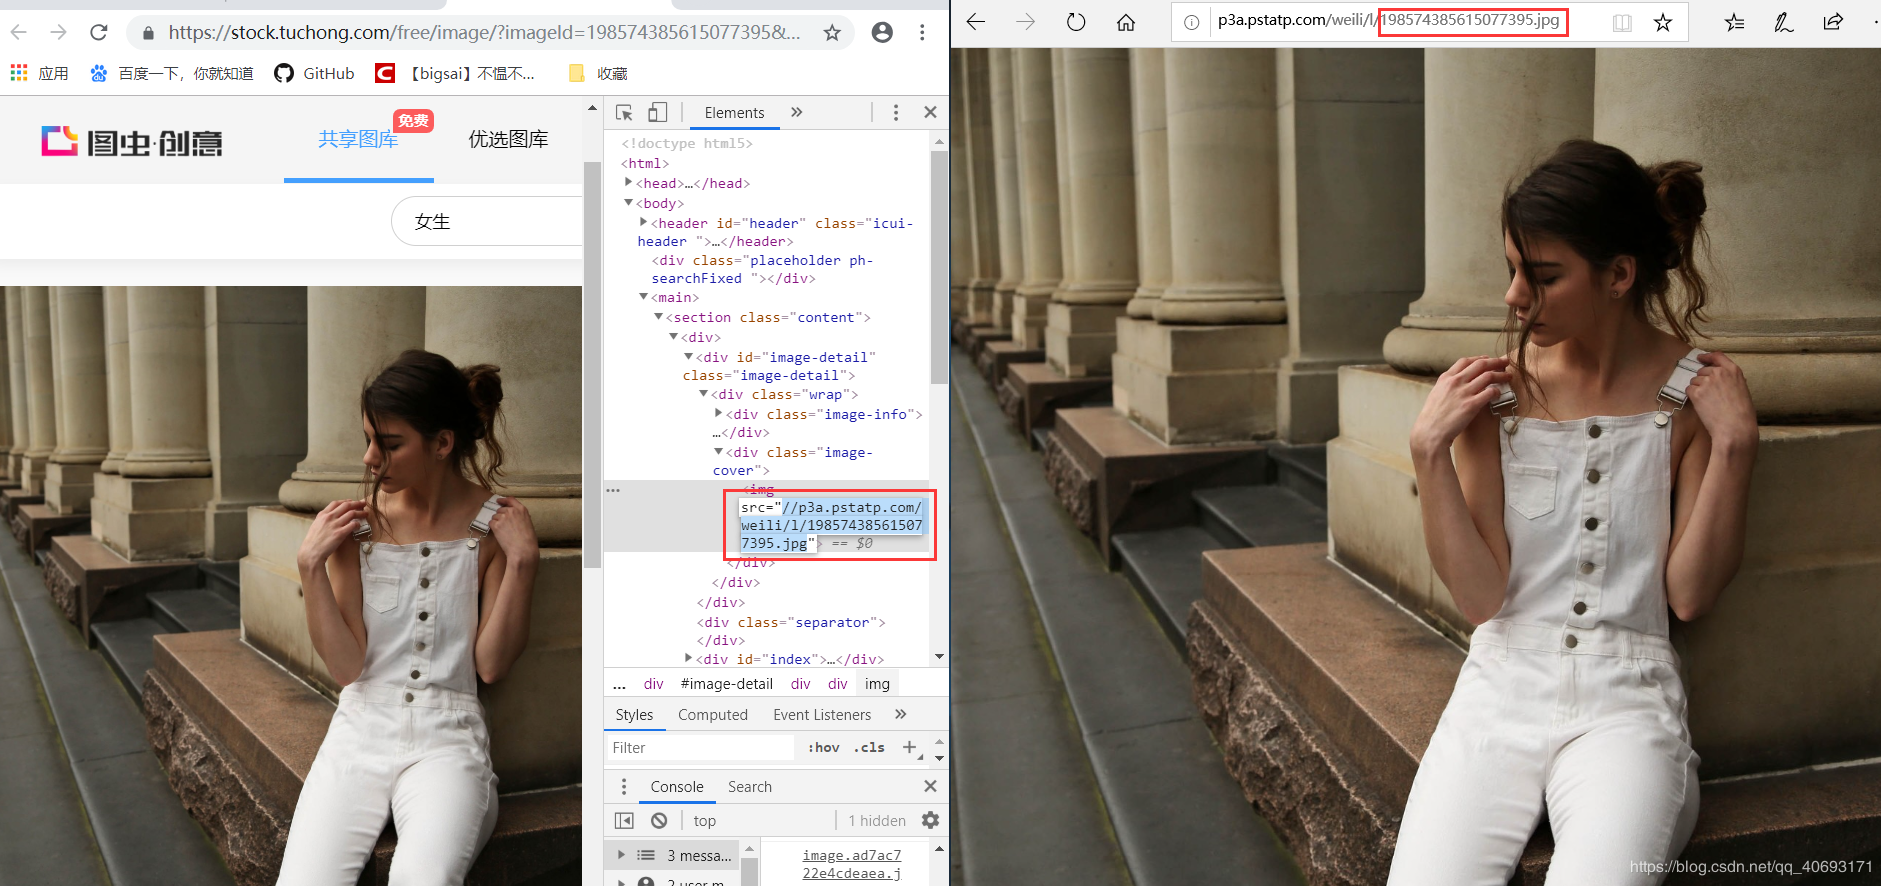Viewport: 1881px width, 886px height.
Task: Select the placeholder div element
Action: point(762,269)
